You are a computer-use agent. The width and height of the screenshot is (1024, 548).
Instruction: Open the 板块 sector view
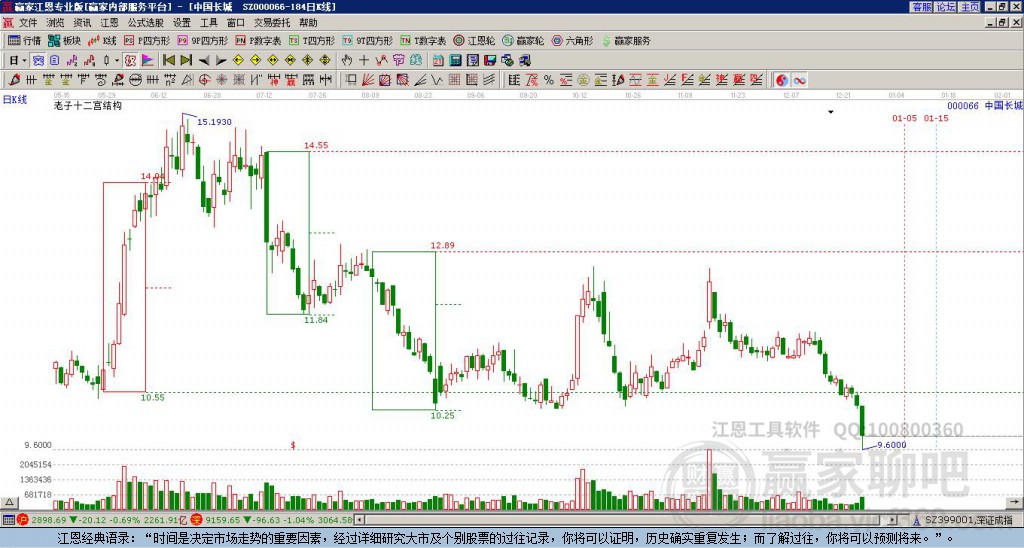[65, 40]
